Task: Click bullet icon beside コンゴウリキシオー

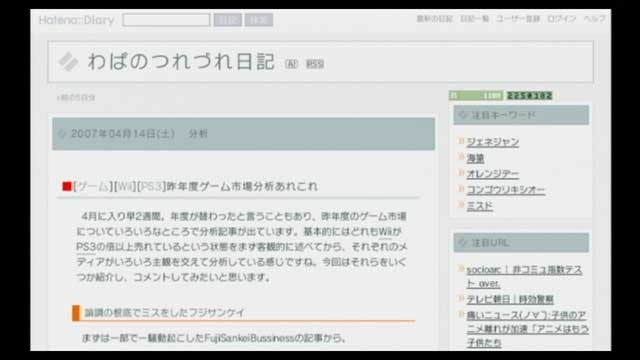Action: tap(461, 189)
